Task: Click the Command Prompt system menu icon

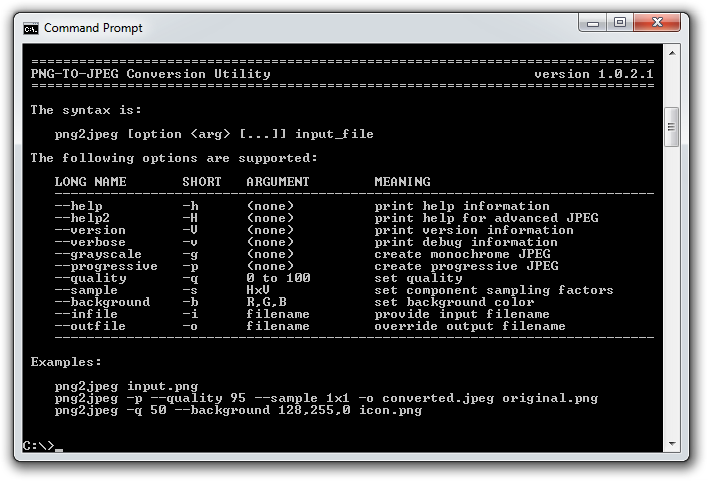Action: (x=31, y=28)
